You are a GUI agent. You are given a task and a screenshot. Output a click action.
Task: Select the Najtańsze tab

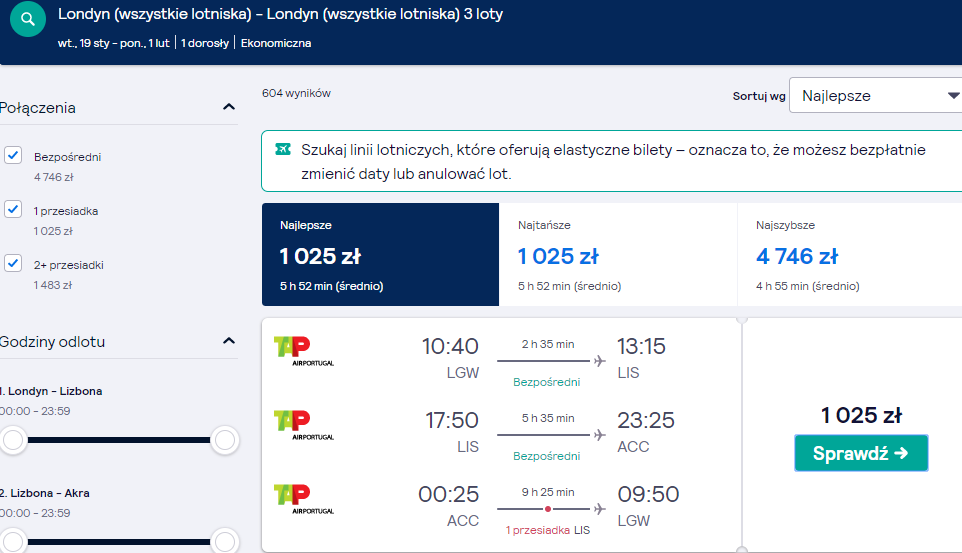pos(618,255)
